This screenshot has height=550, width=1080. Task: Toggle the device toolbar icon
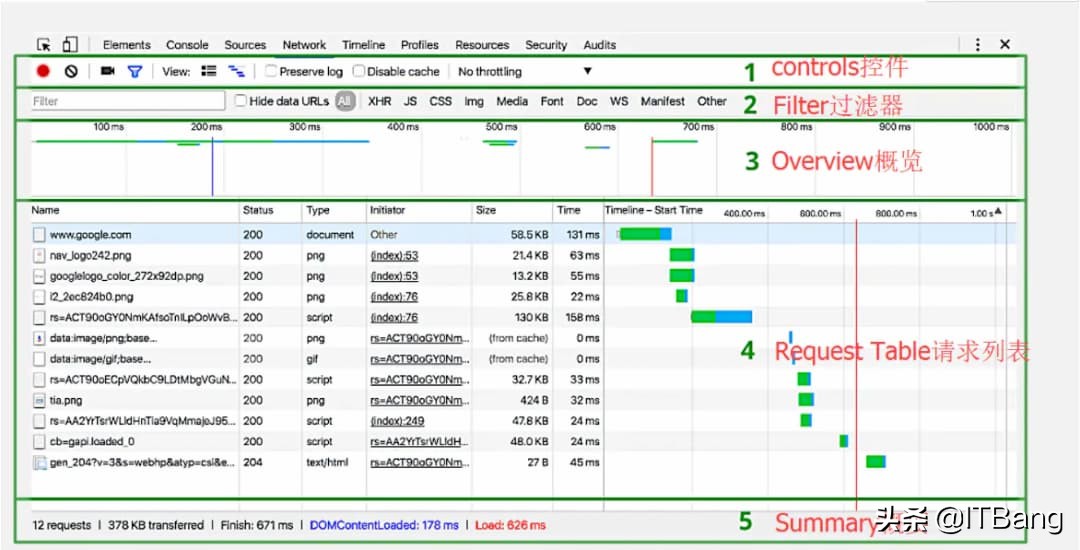69,45
